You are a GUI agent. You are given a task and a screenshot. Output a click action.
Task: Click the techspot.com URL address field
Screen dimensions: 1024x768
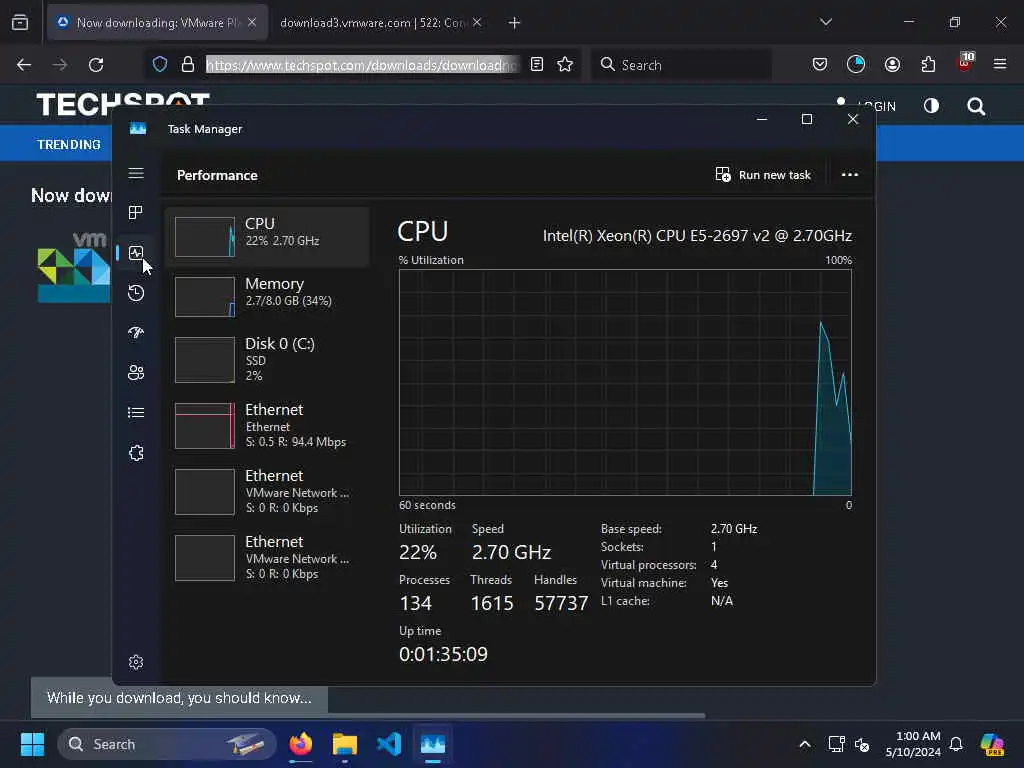coord(362,65)
